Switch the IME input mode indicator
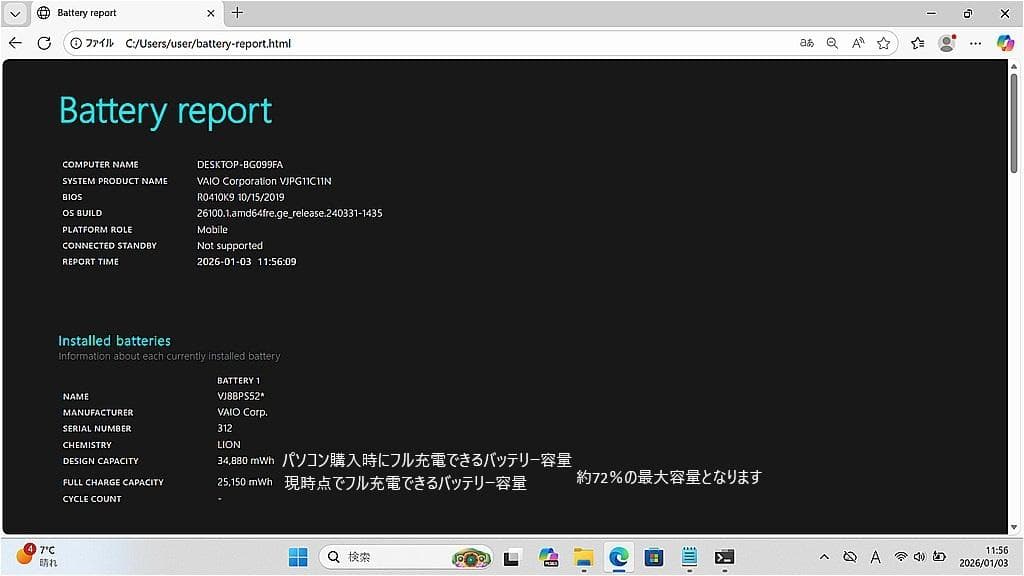Viewport: 1024px width, 576px height. (x=875, y=557)
